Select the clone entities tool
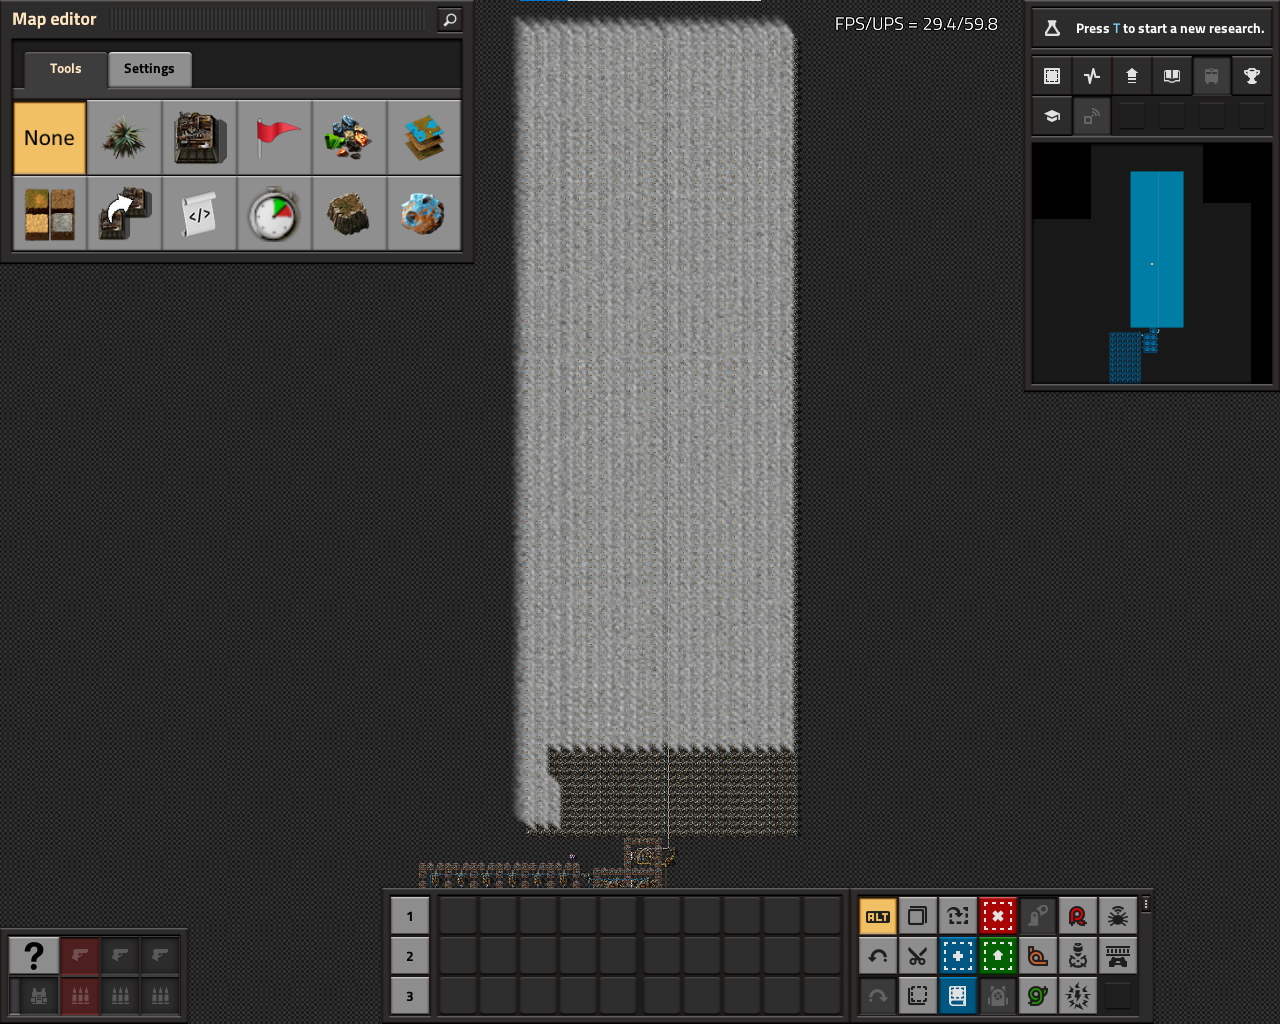This screenshot has width=1280, height=1024. point(124,214)
